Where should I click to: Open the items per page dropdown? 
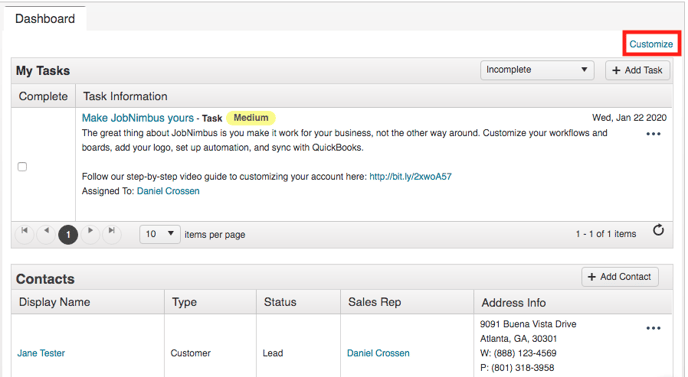[x=160, y=234]
